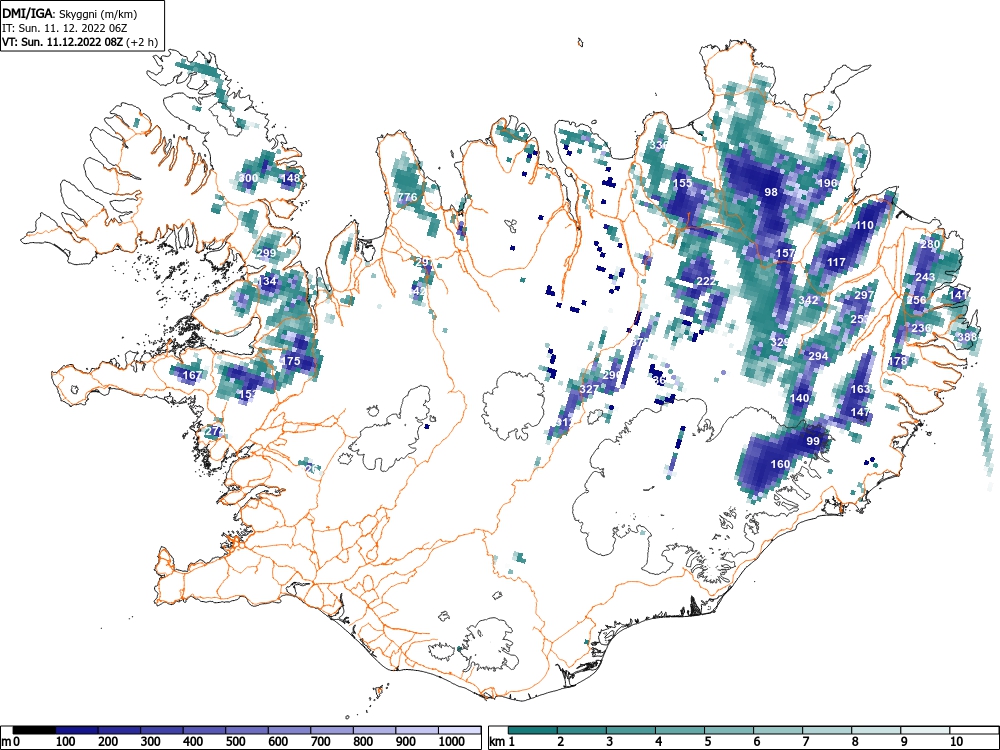Click the map value '342'
Viewport: 1000px width, 750px height.
(808, 300)
